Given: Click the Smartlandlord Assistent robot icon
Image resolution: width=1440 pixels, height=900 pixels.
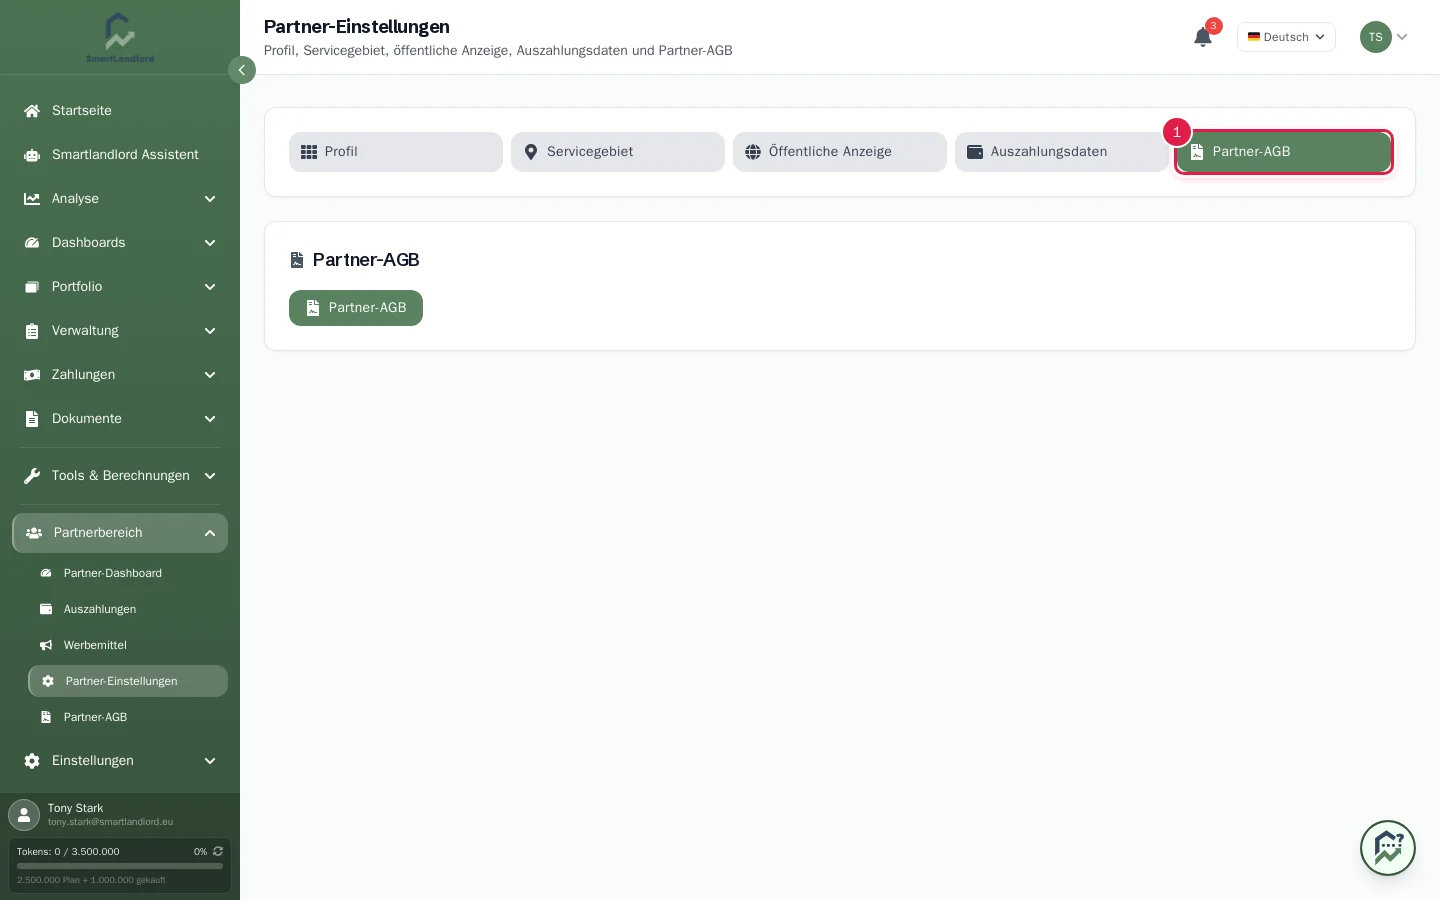Looking at the screenshot, I should 32,155.
